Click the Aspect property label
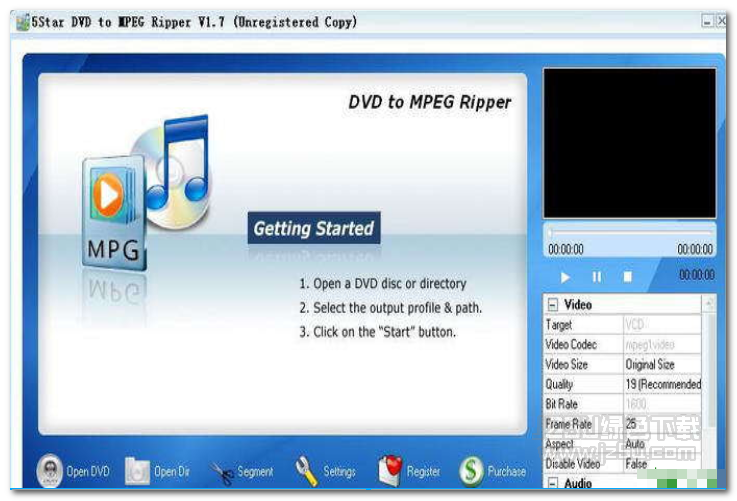This screenshot has height=501, width=737. coord(559,444)
